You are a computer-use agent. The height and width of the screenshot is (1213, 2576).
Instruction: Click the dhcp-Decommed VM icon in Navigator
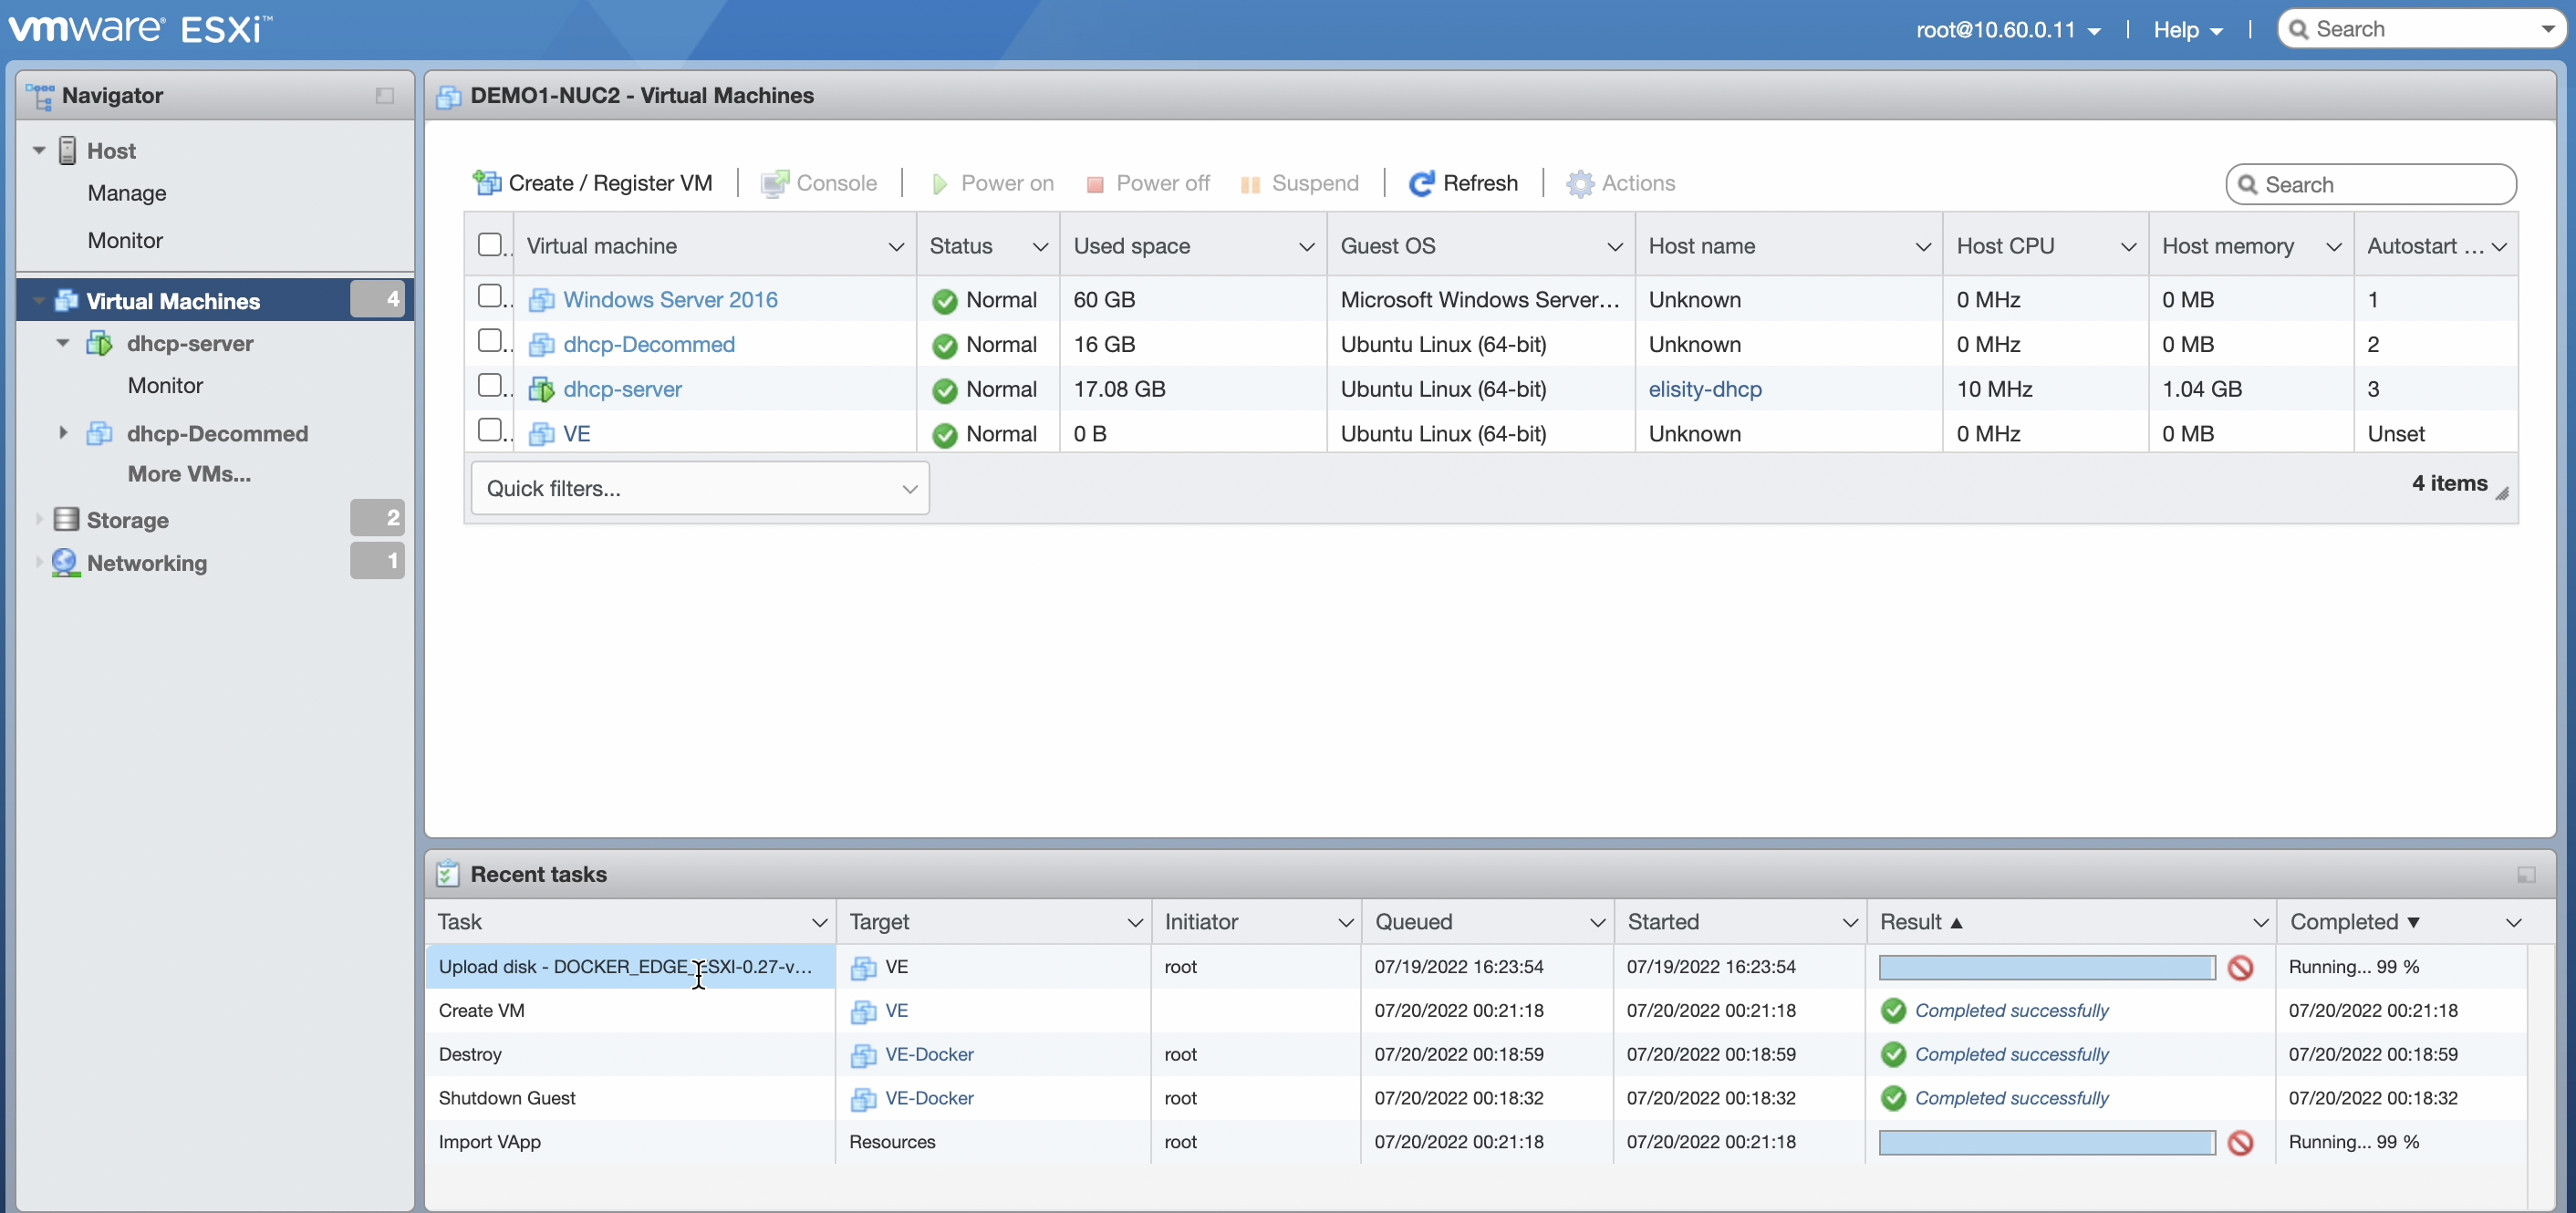click(x=99, y=434)
